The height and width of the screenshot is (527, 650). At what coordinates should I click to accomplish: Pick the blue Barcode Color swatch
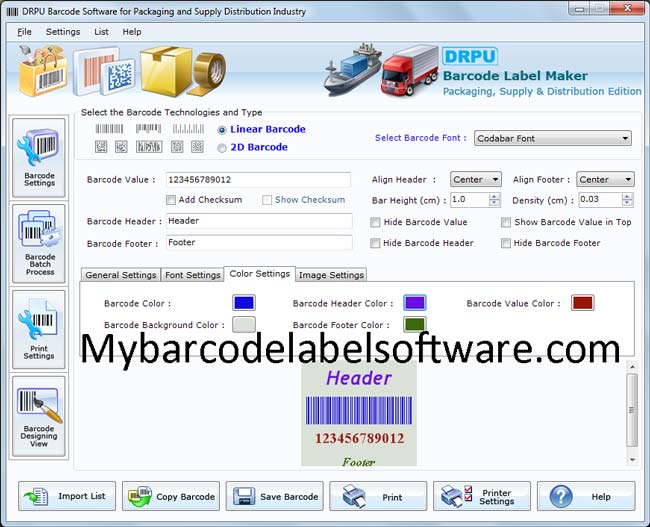(244, 303)
